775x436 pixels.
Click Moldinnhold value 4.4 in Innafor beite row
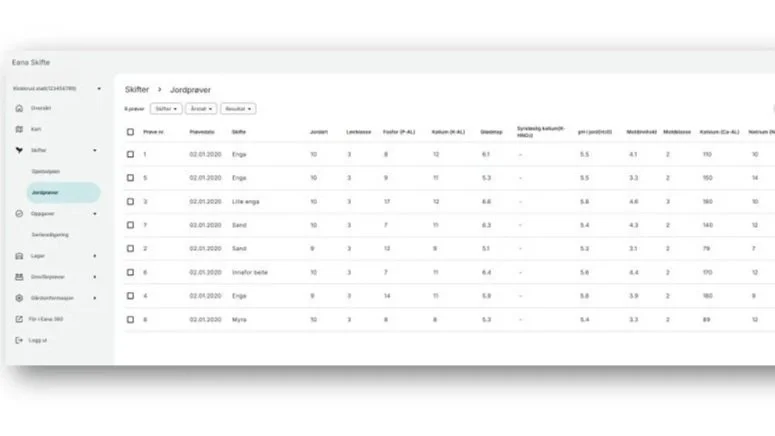[x=634, y=272]
